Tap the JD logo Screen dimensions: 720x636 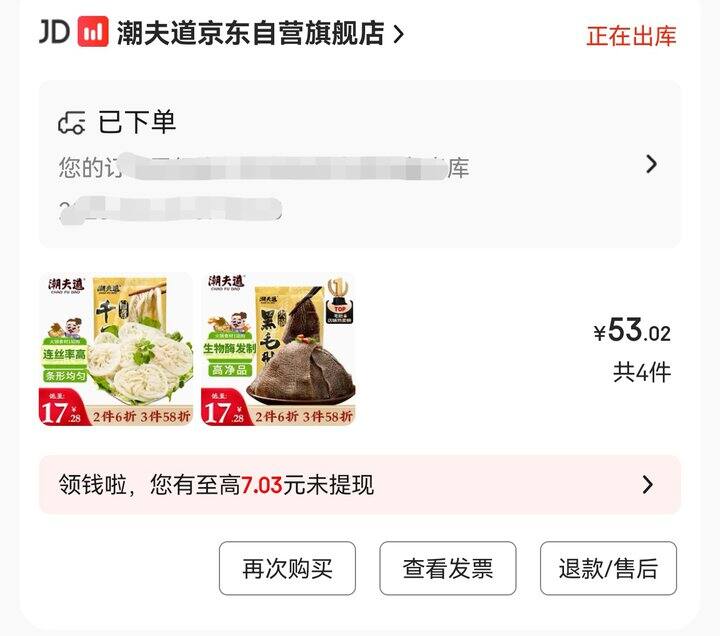(54, 31)
